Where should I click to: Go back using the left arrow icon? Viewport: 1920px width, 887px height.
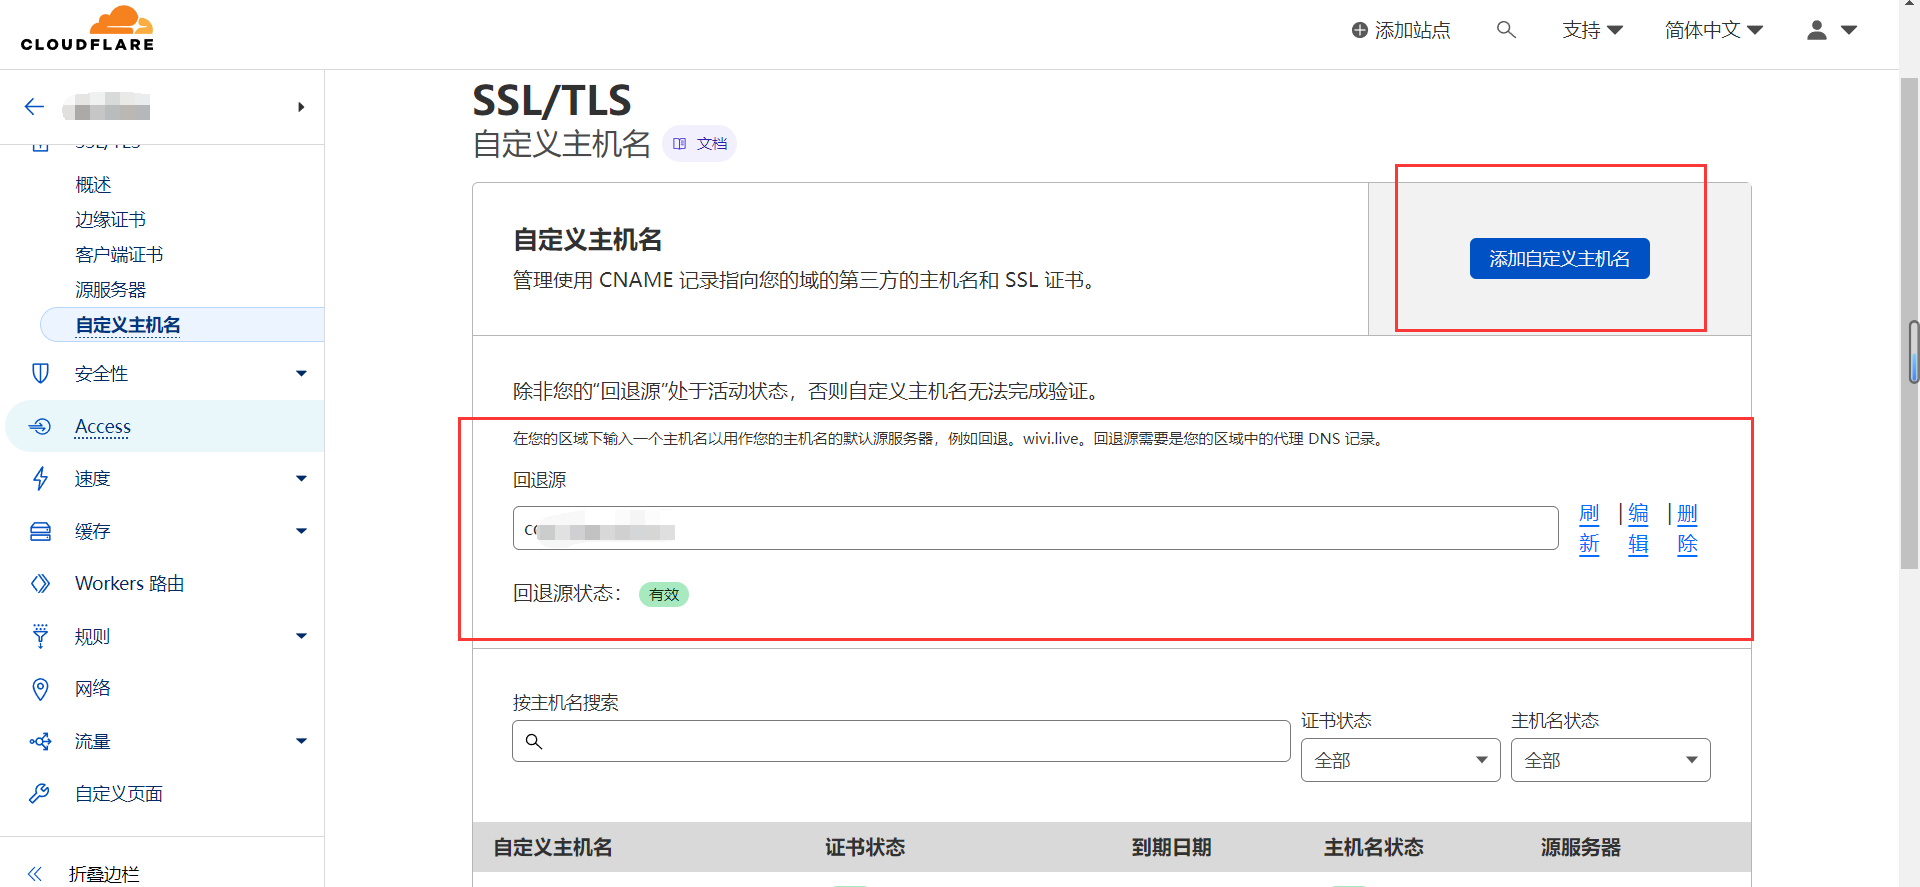pyautogui.click(x=35, y=106)
